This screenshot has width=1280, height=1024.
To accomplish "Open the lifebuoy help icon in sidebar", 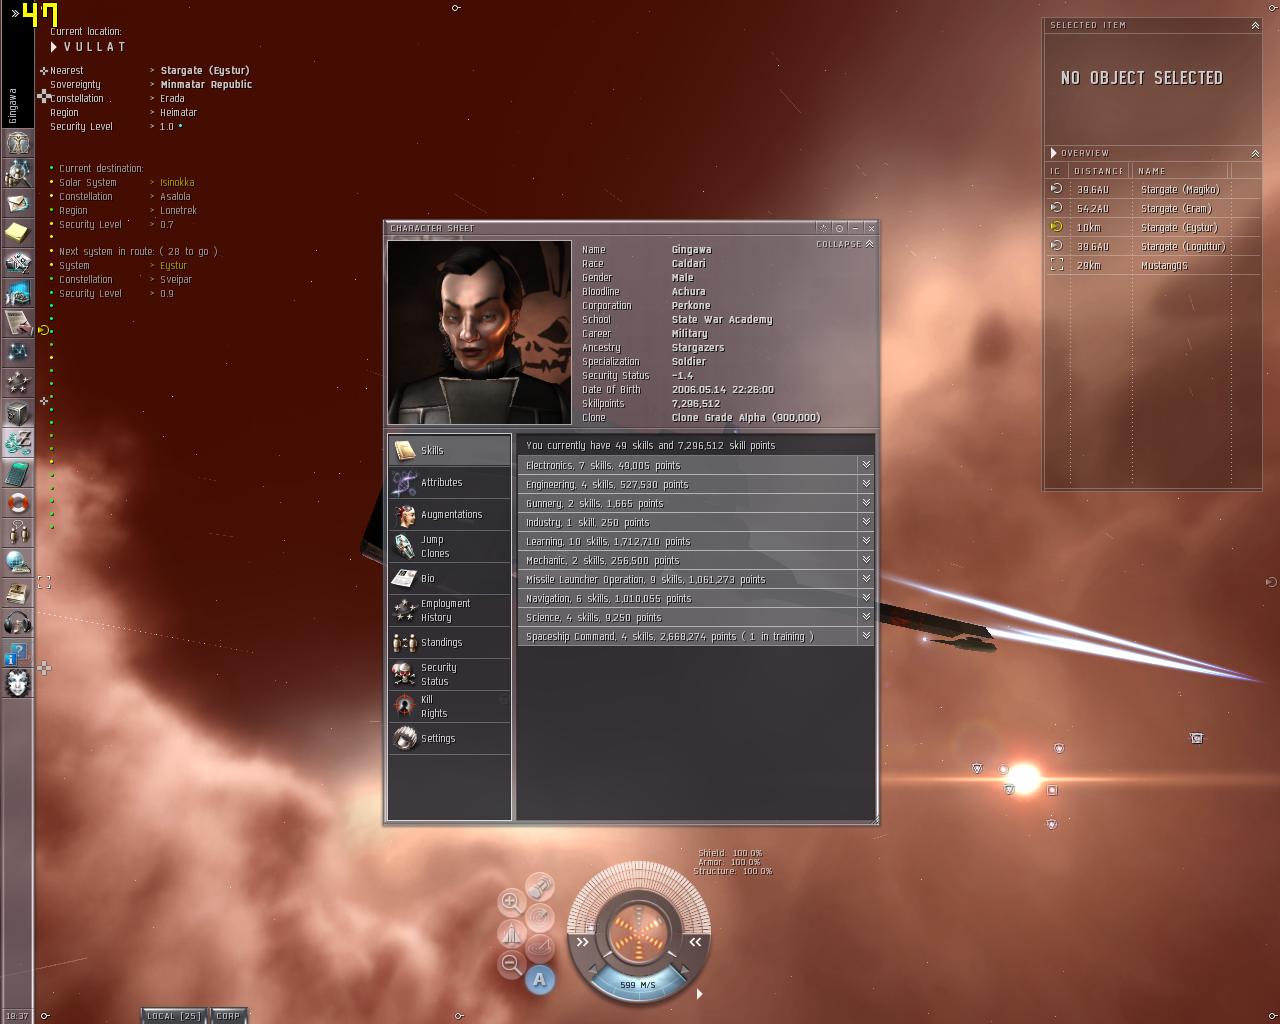I will 17,503.
